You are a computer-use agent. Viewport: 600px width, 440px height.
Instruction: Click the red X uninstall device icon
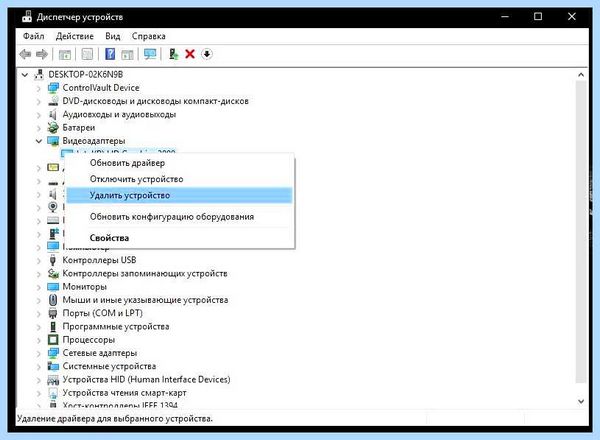pyautogui.click(x=190, y=54)
